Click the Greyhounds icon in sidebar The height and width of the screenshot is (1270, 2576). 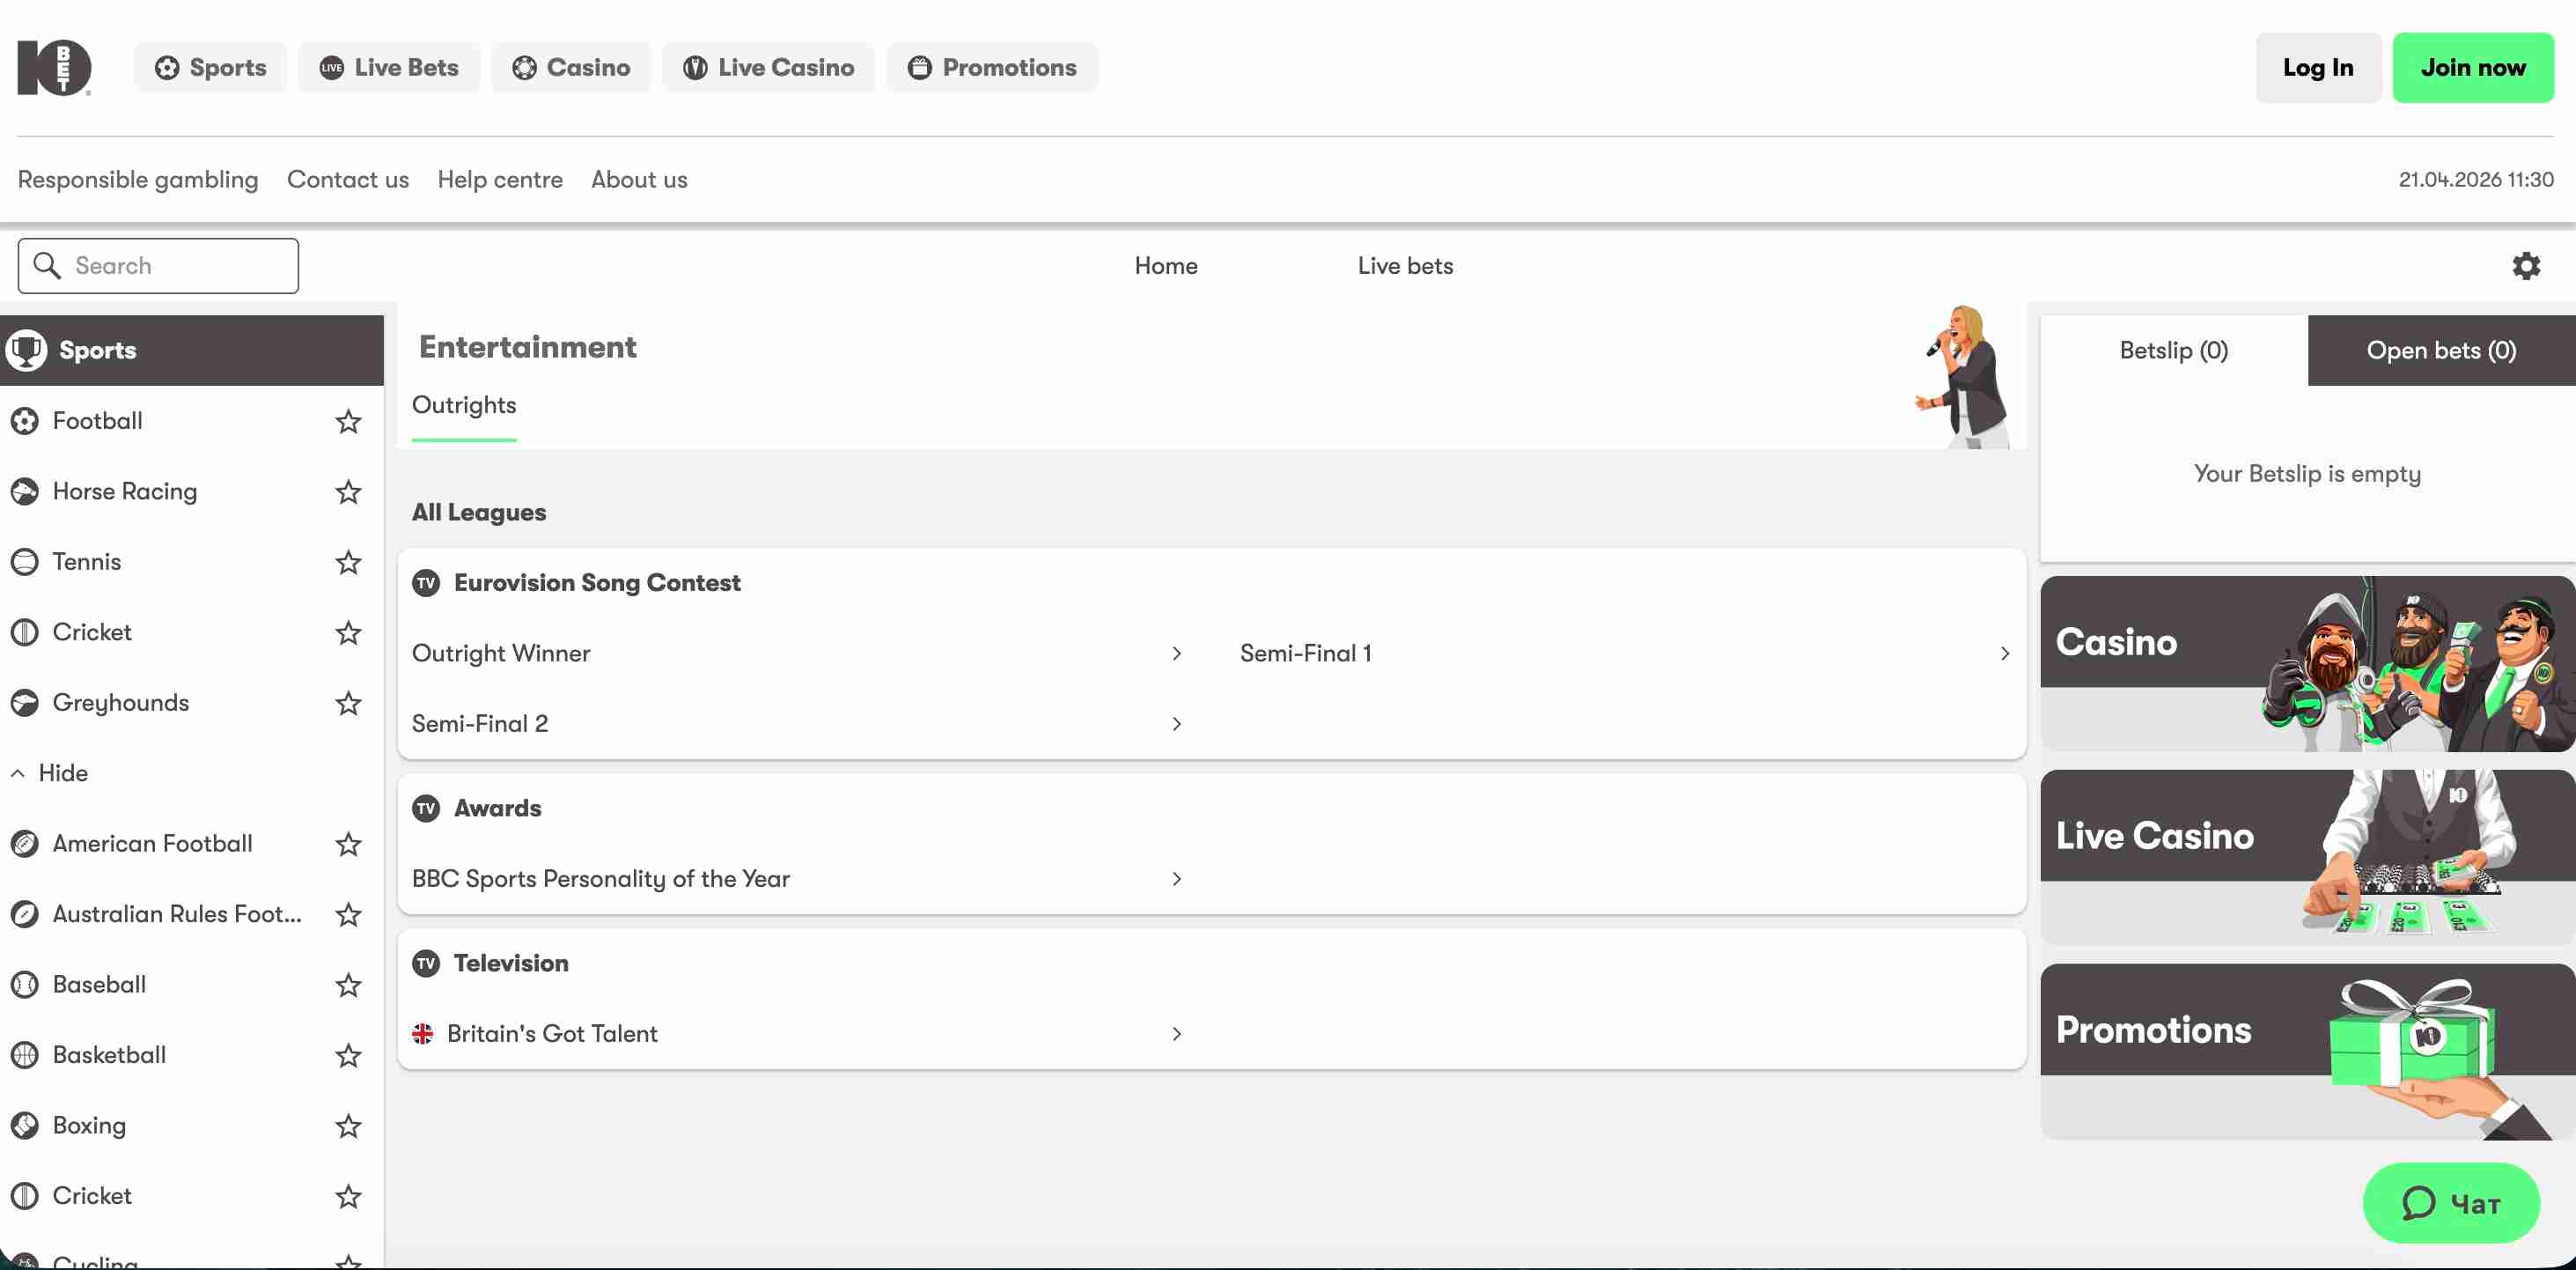(x=25, y=703)
